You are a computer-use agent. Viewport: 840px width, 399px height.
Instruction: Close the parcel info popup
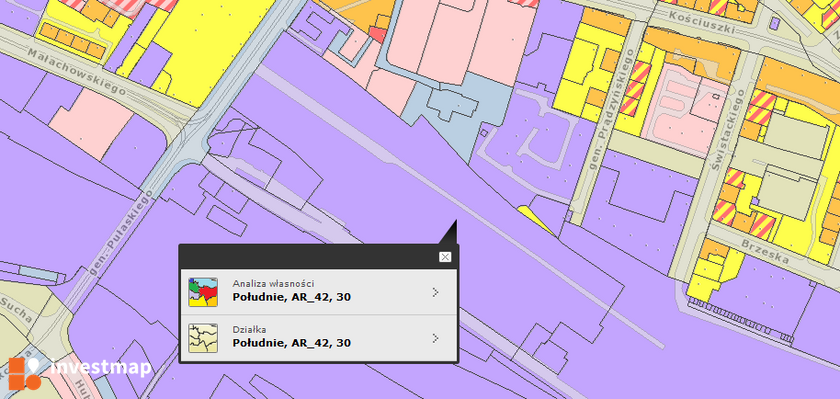445,257
